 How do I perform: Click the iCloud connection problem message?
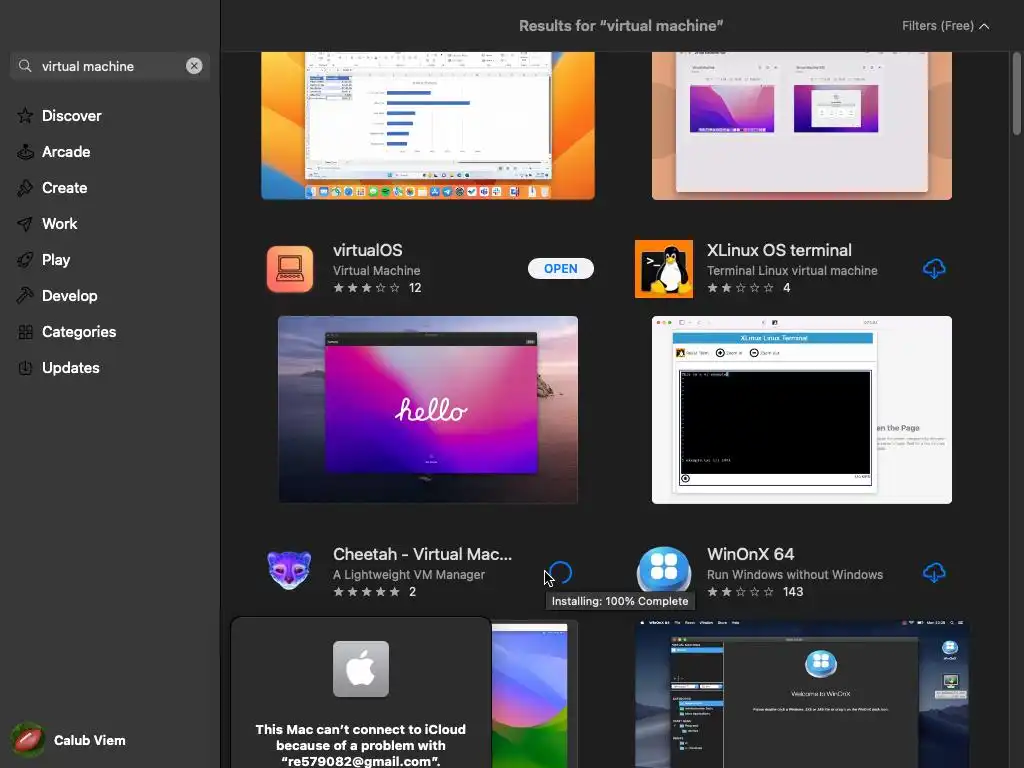point(360,745)
